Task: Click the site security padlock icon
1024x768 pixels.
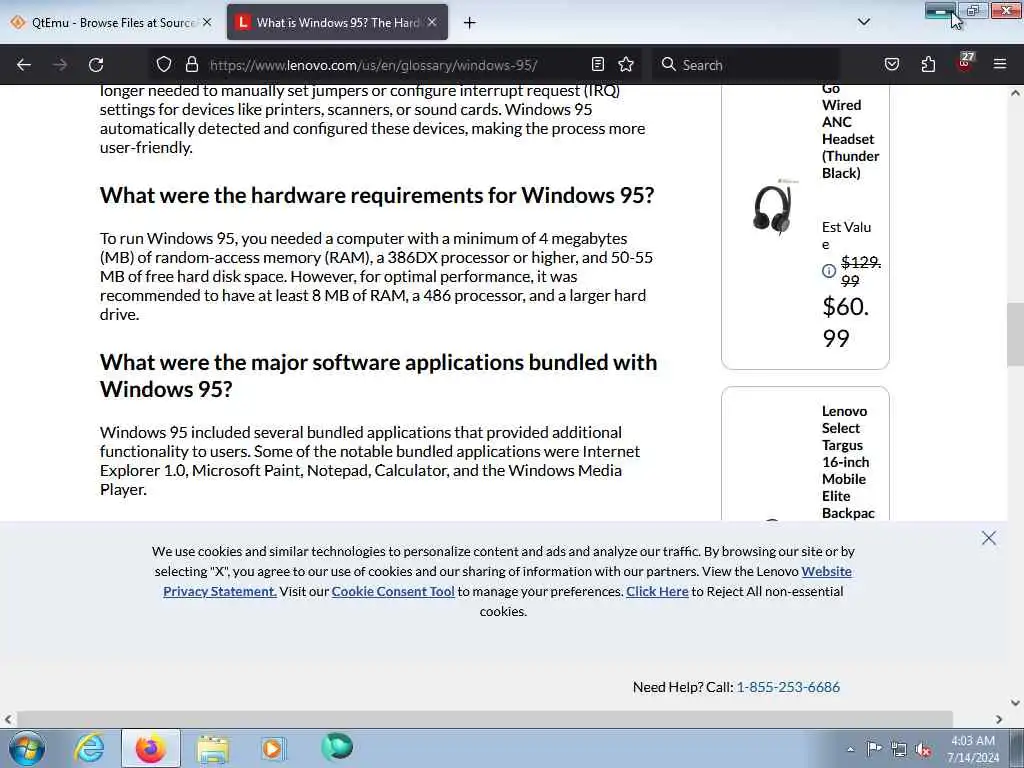Action: tap(191, 64)
